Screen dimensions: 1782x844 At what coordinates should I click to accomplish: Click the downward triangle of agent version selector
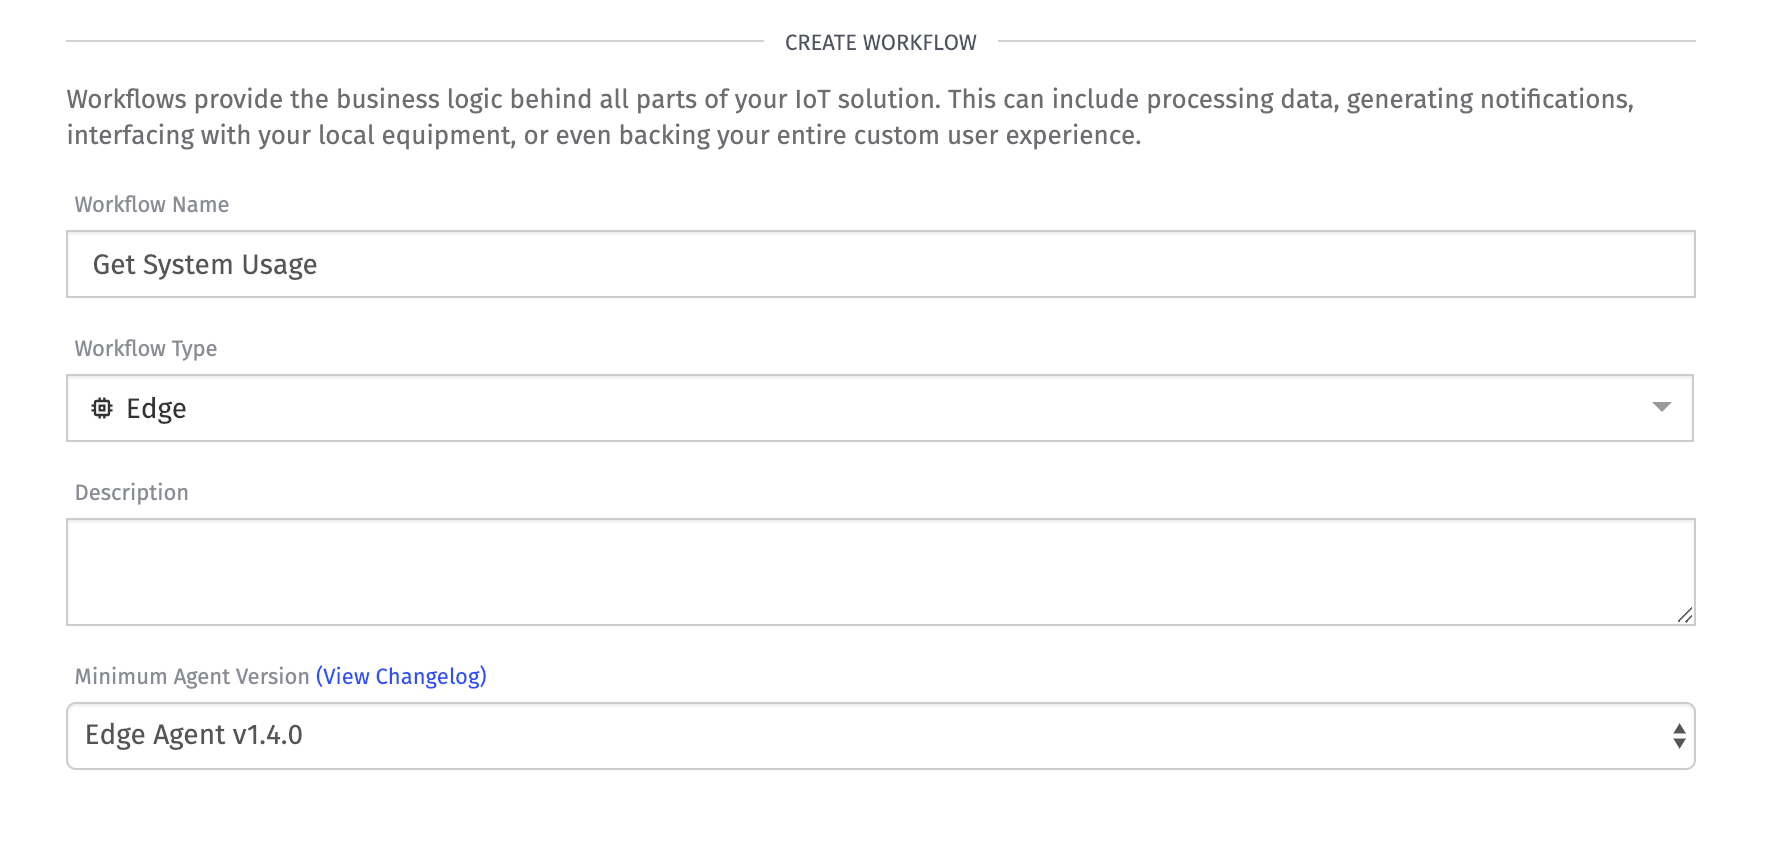tap(1679, 744)
